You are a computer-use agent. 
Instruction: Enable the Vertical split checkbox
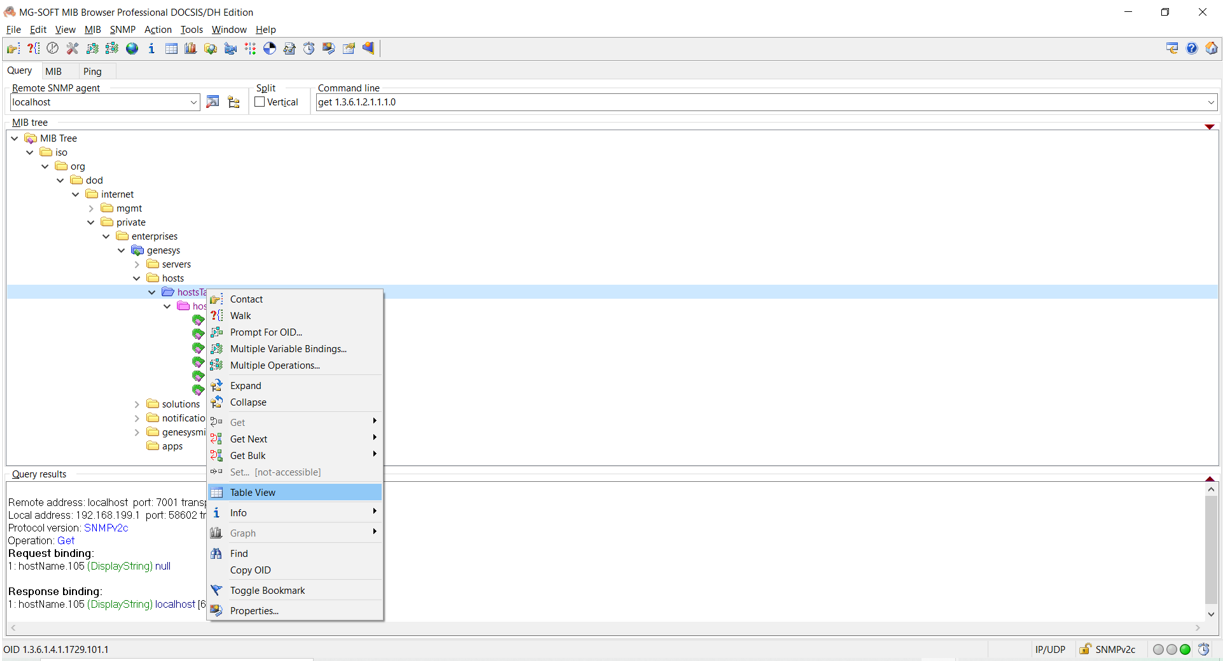(260, 102)
